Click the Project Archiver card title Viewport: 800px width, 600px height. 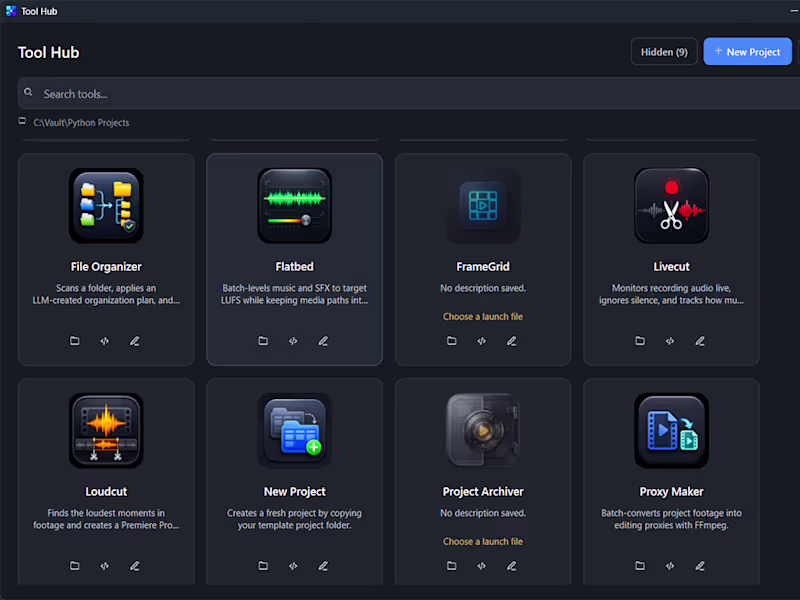coord(483,492)
